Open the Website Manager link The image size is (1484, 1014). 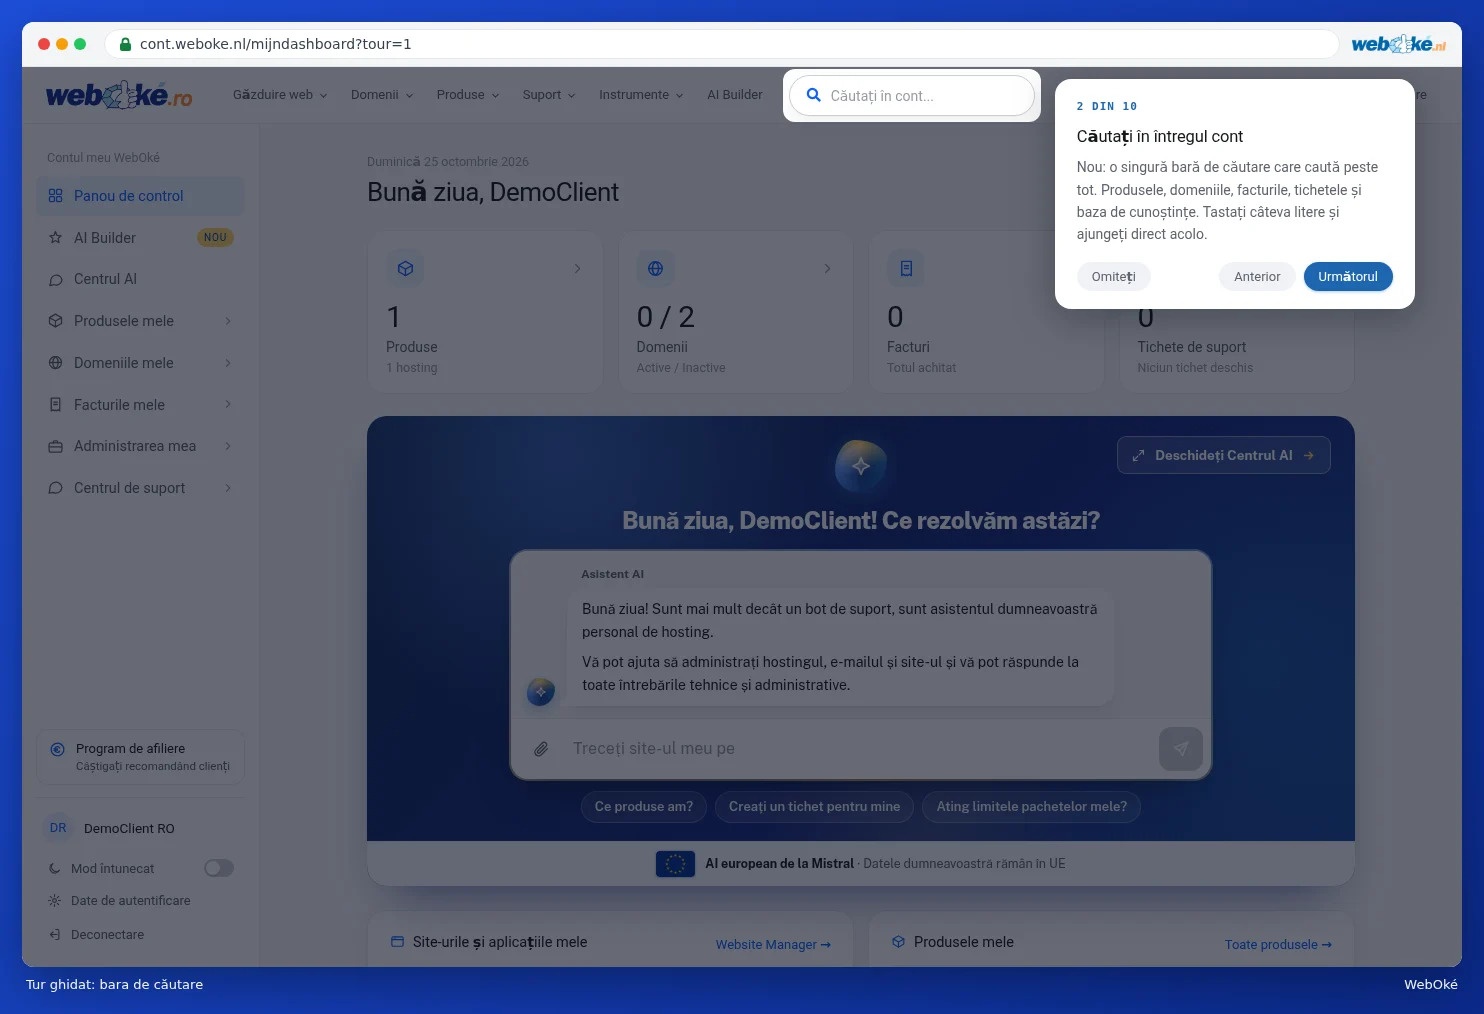click(773, 945)
